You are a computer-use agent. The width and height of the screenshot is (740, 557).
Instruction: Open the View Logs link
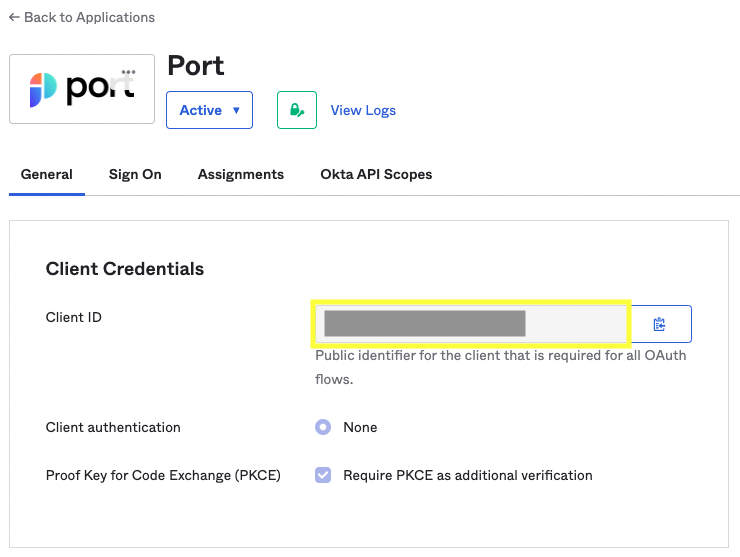pyautogui.click(x=363, y=110)
